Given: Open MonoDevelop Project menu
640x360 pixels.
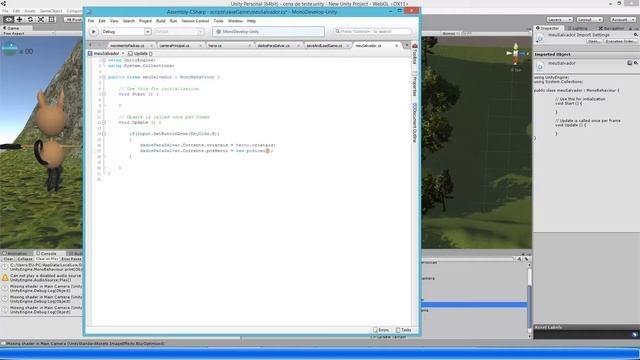Looking at the screenshot, I should pyautogui.click(x=145, y=21).
